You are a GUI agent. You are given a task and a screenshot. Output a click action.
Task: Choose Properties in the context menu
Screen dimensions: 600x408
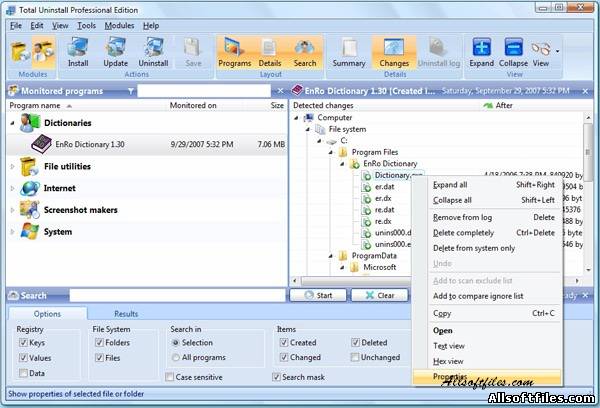pos(487,377)
